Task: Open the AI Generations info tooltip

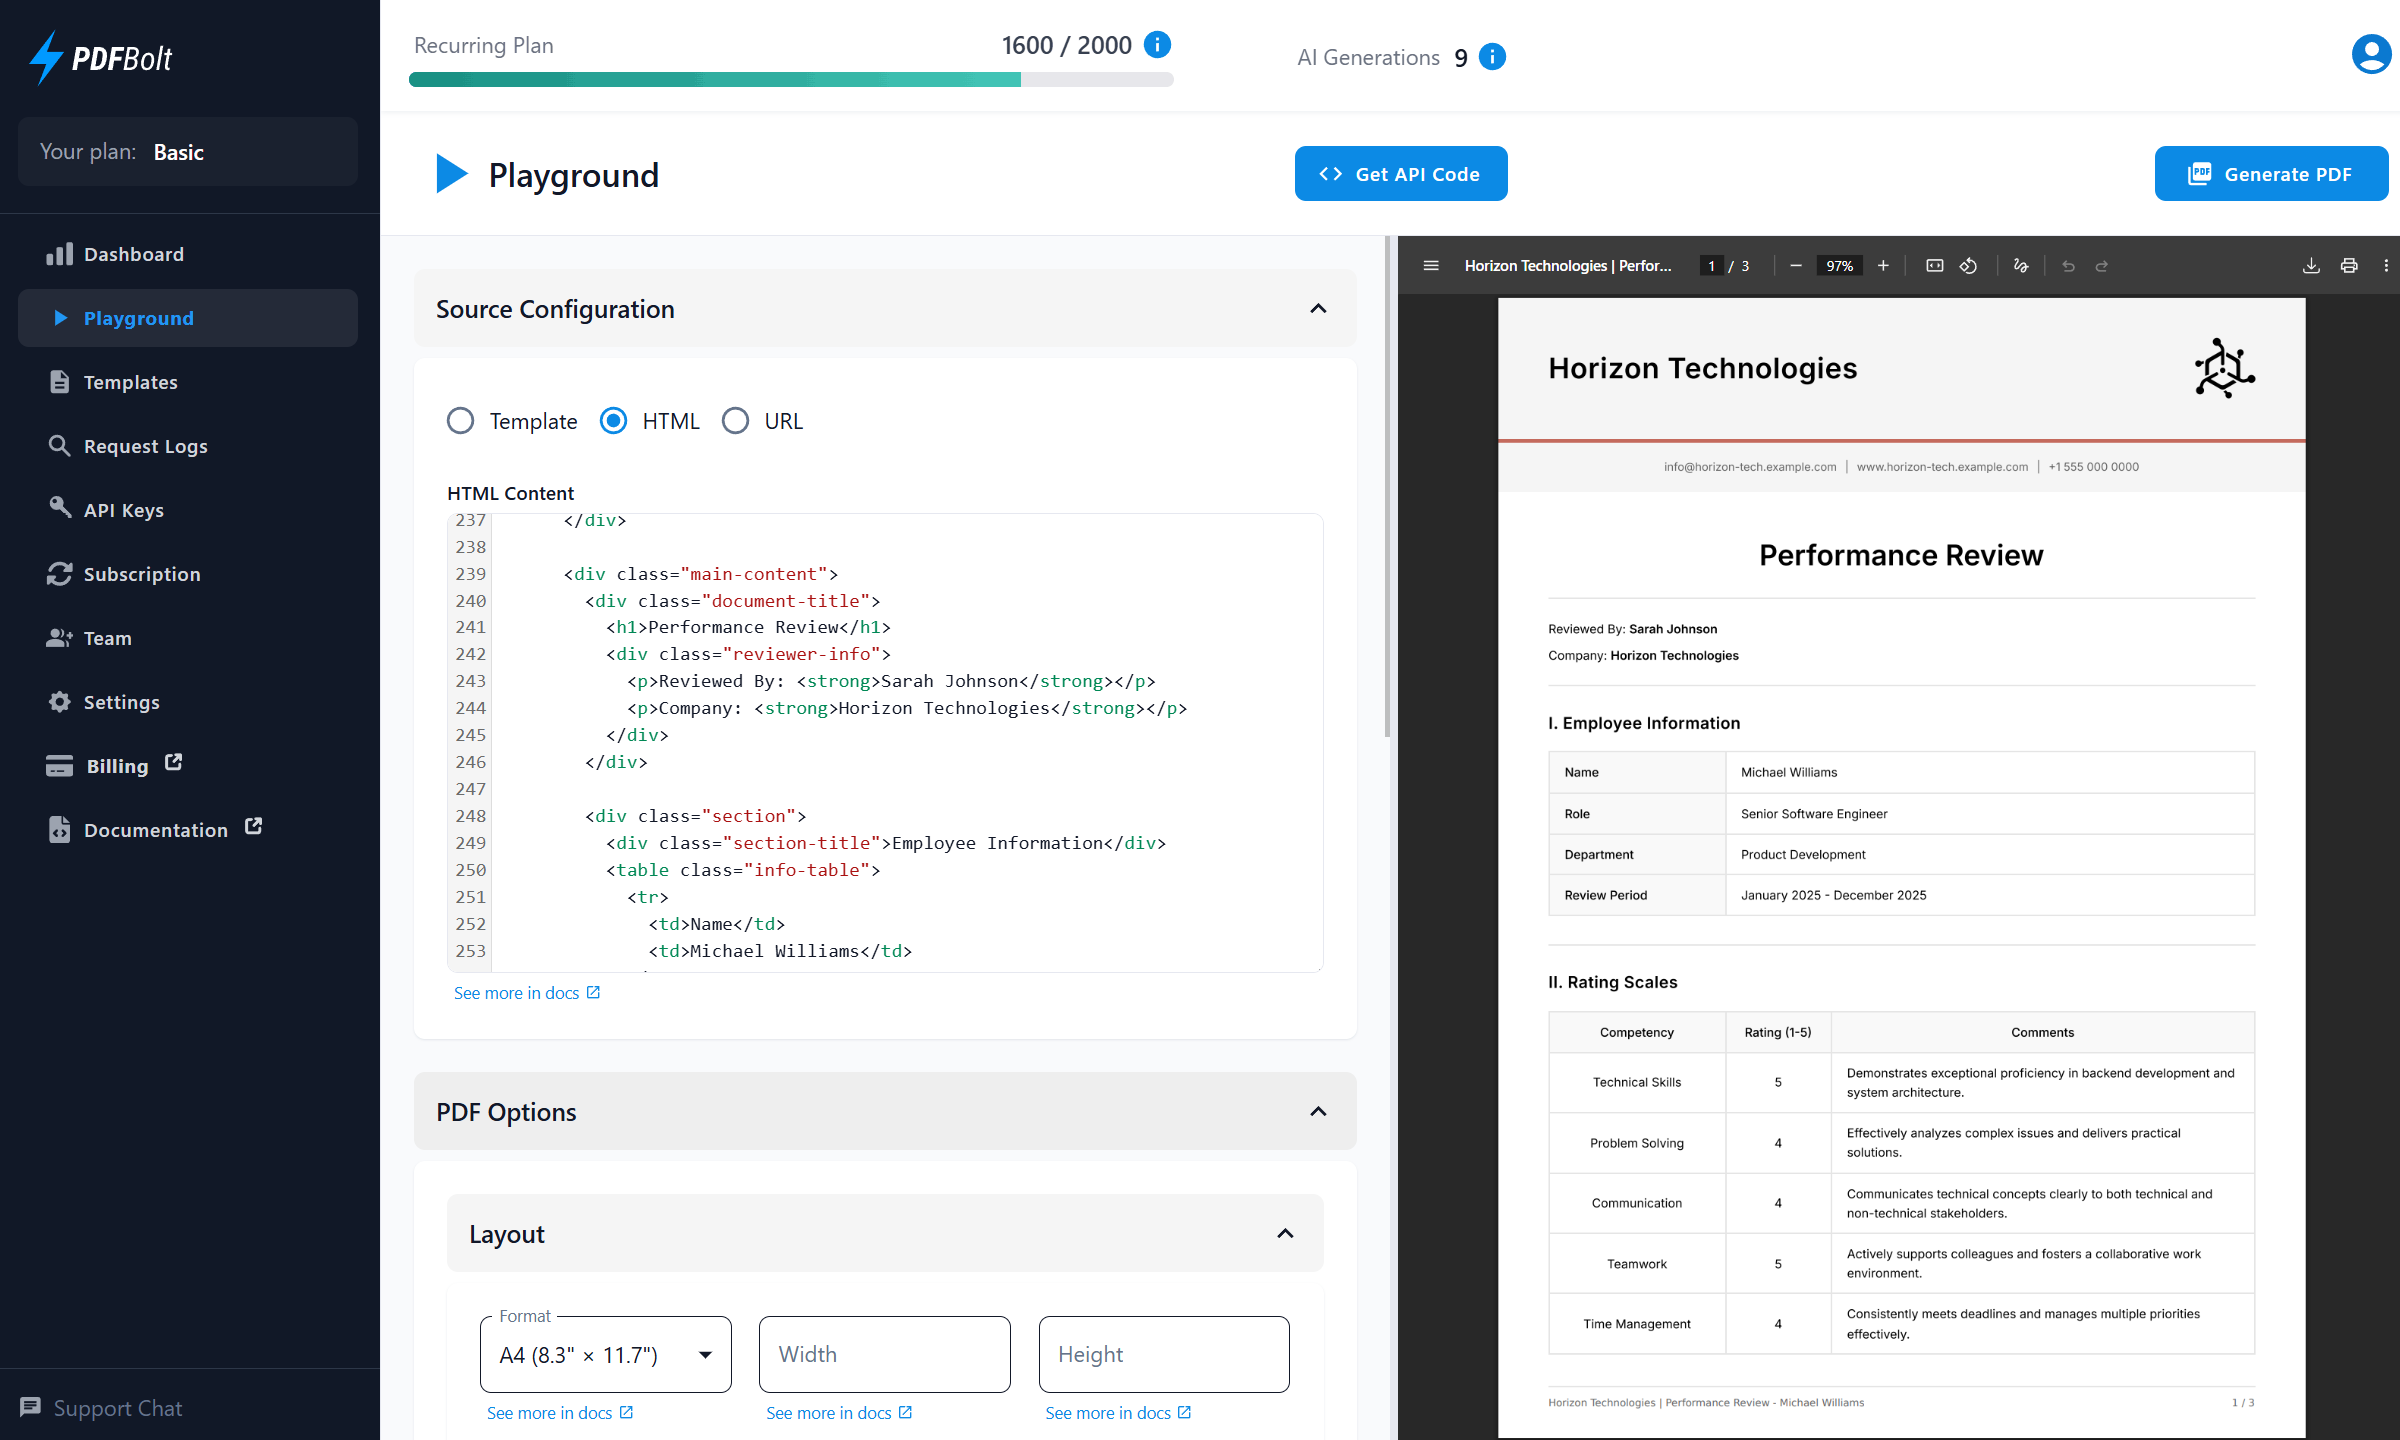Action: pos(1491,57)
